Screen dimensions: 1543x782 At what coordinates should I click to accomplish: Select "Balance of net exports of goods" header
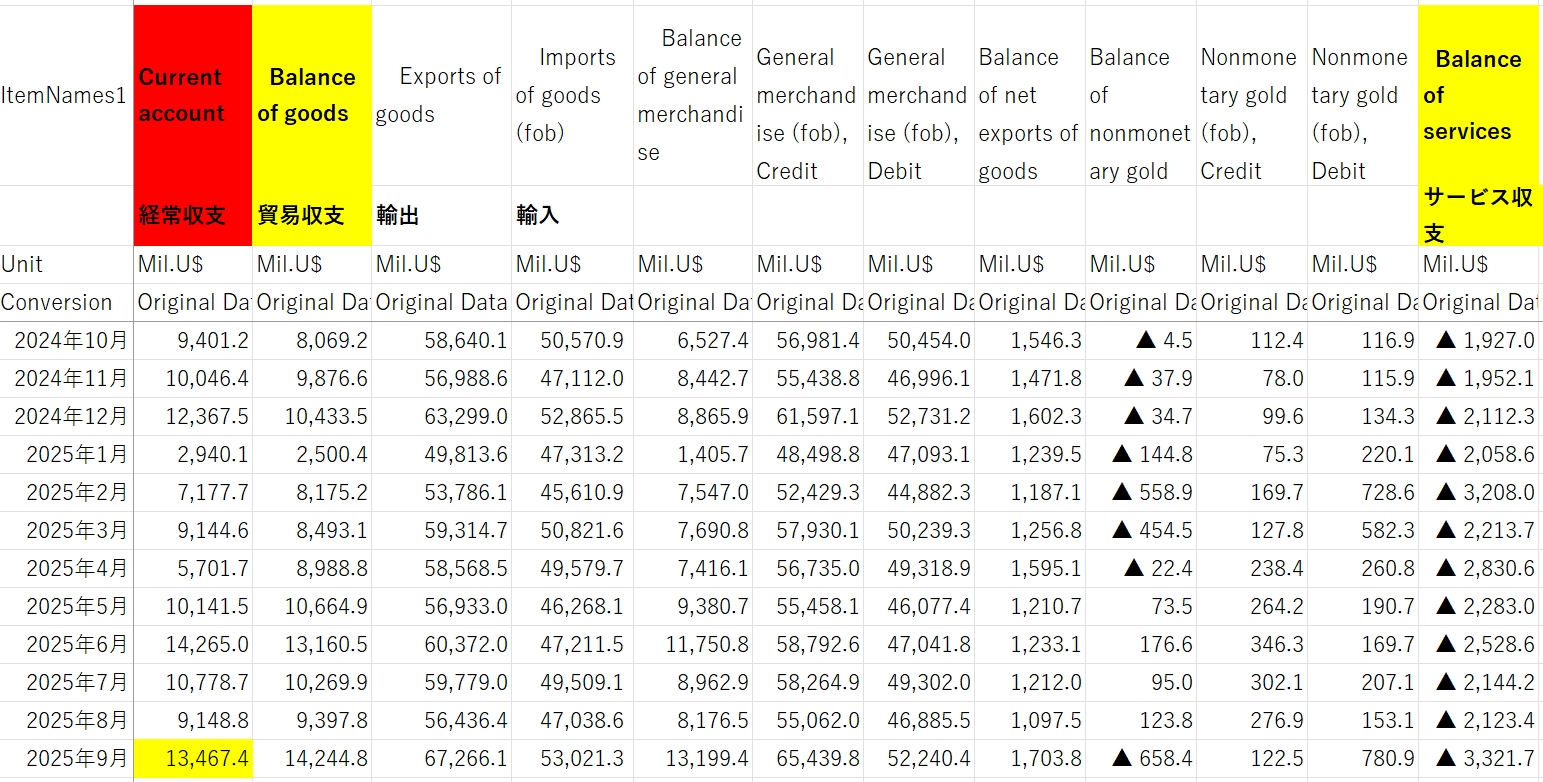[1029, 115]
